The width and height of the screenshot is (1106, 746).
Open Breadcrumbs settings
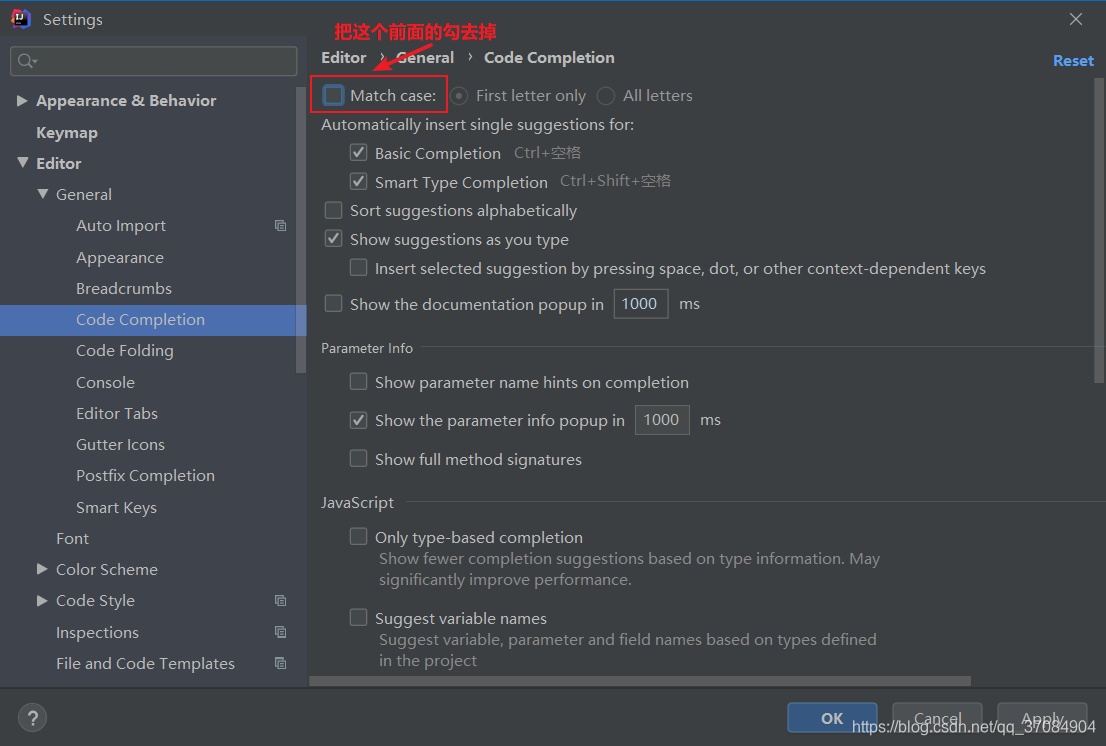click(124, 288)
